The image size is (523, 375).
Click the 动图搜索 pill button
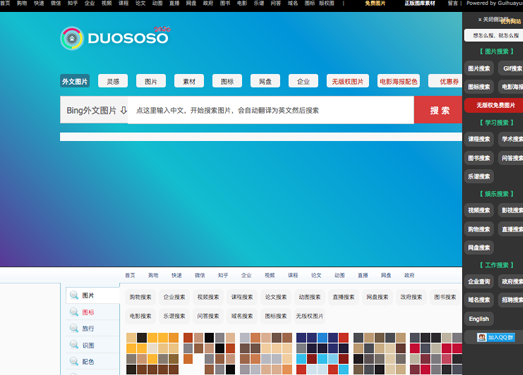click(310, 297)
